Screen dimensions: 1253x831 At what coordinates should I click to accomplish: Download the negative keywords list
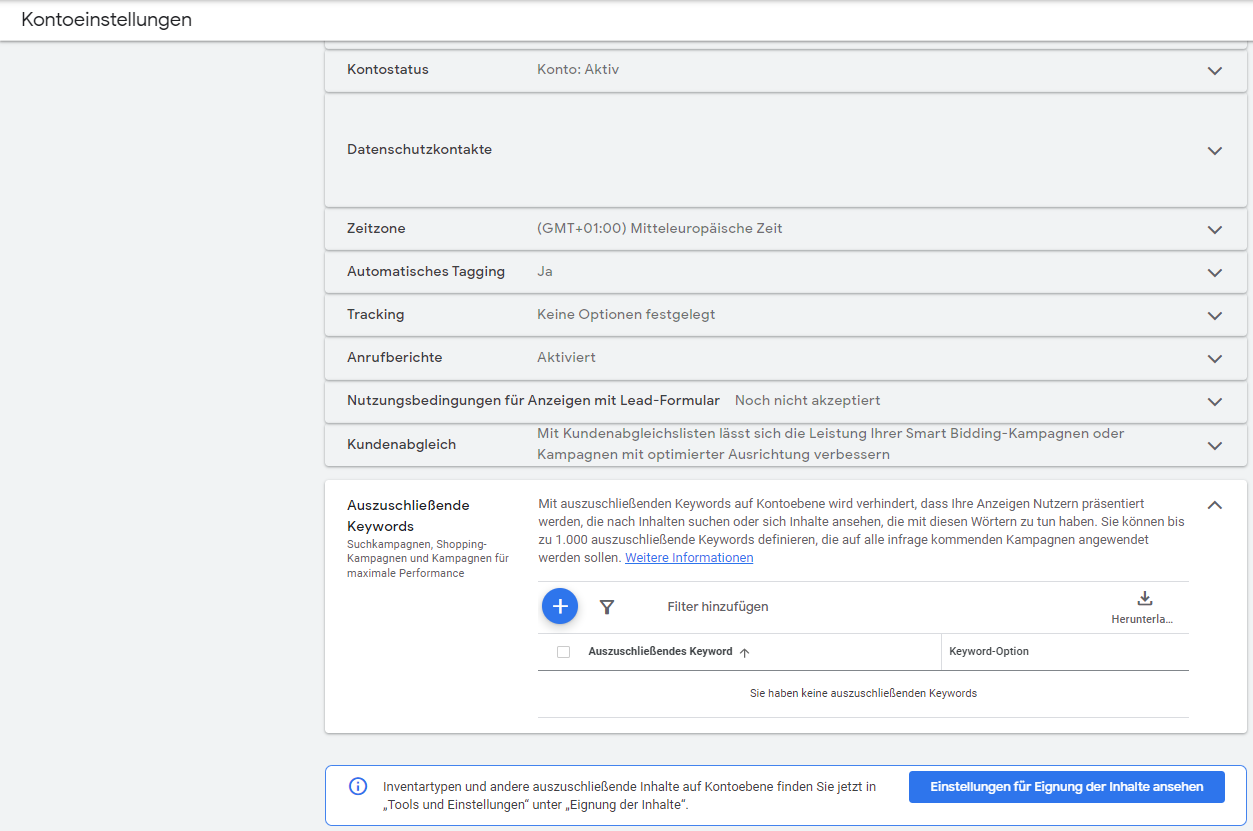(1145, 599)
